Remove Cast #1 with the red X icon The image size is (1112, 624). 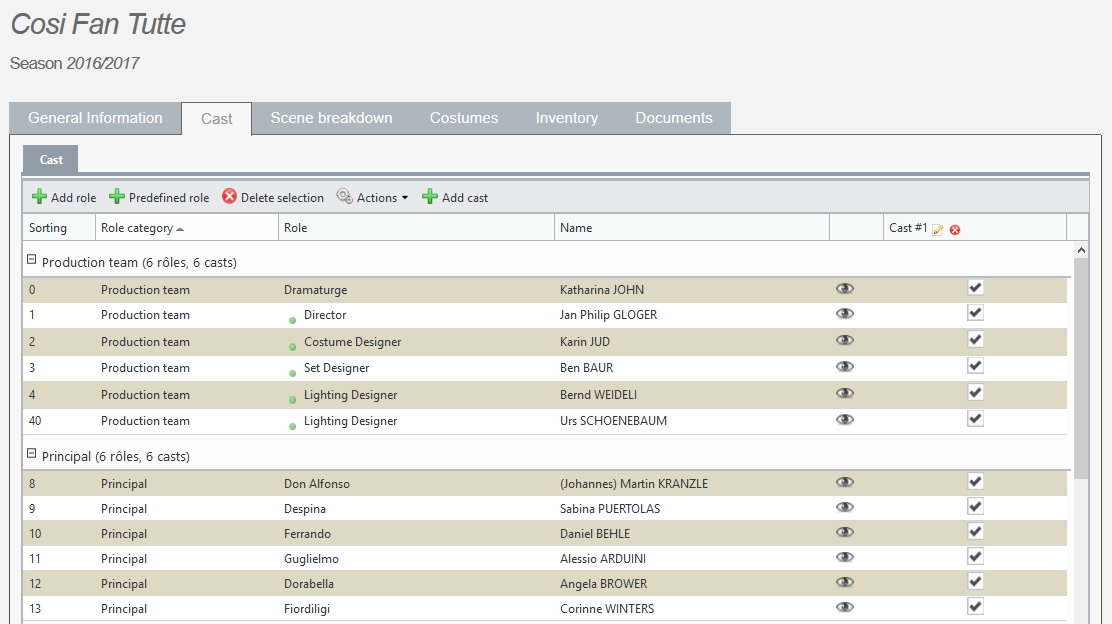(x=955, y=230)
